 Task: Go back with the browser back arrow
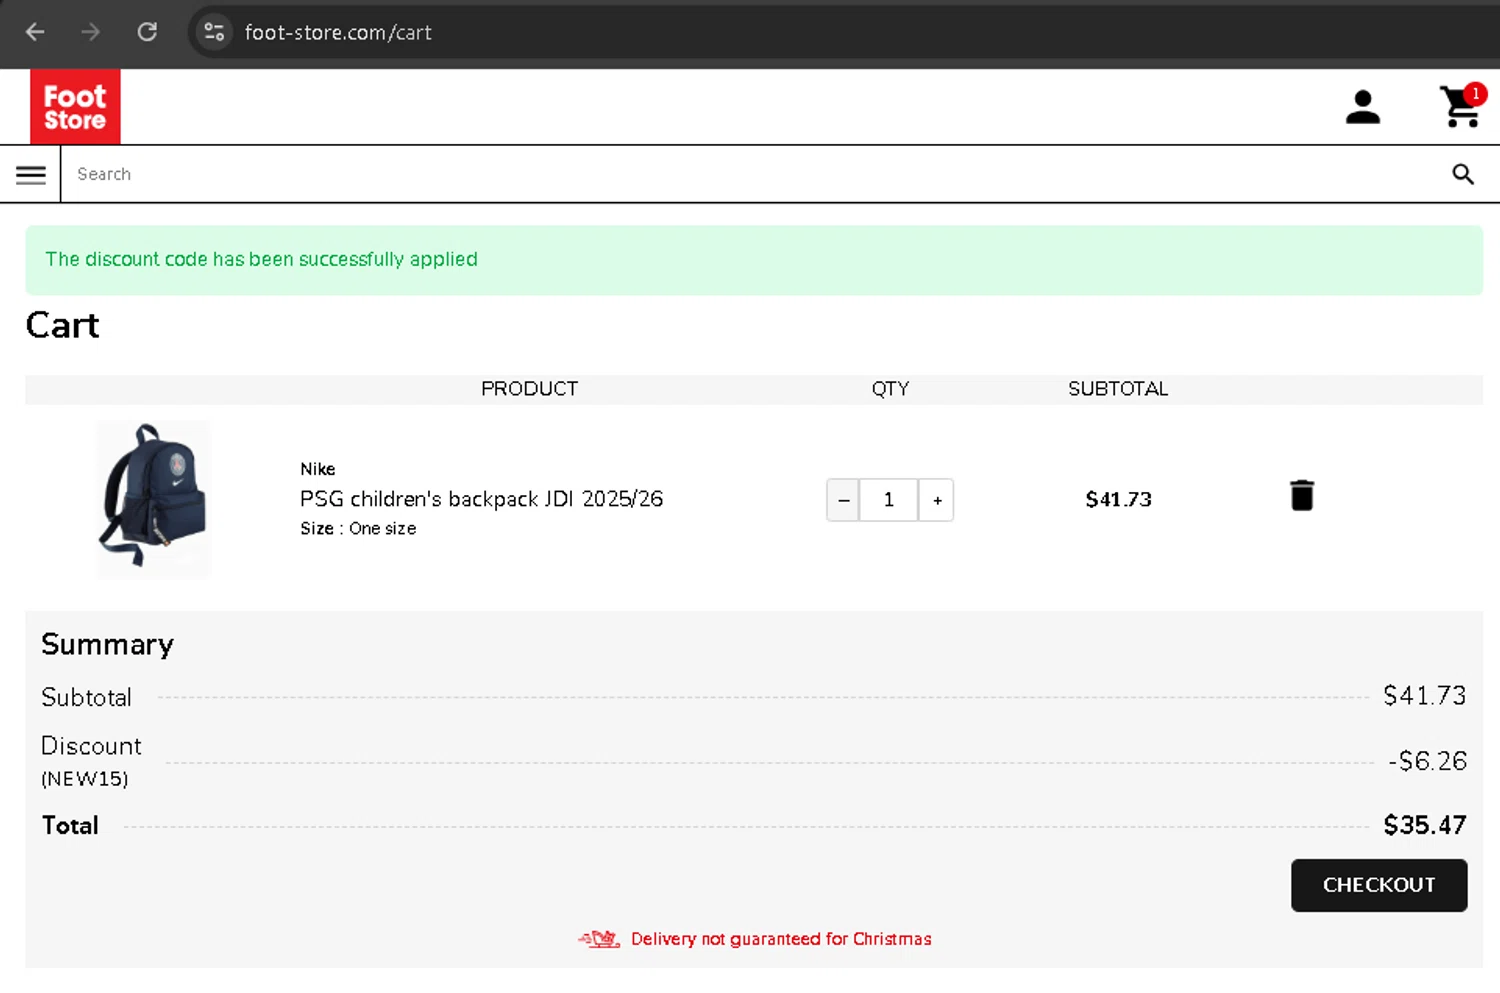35,32
